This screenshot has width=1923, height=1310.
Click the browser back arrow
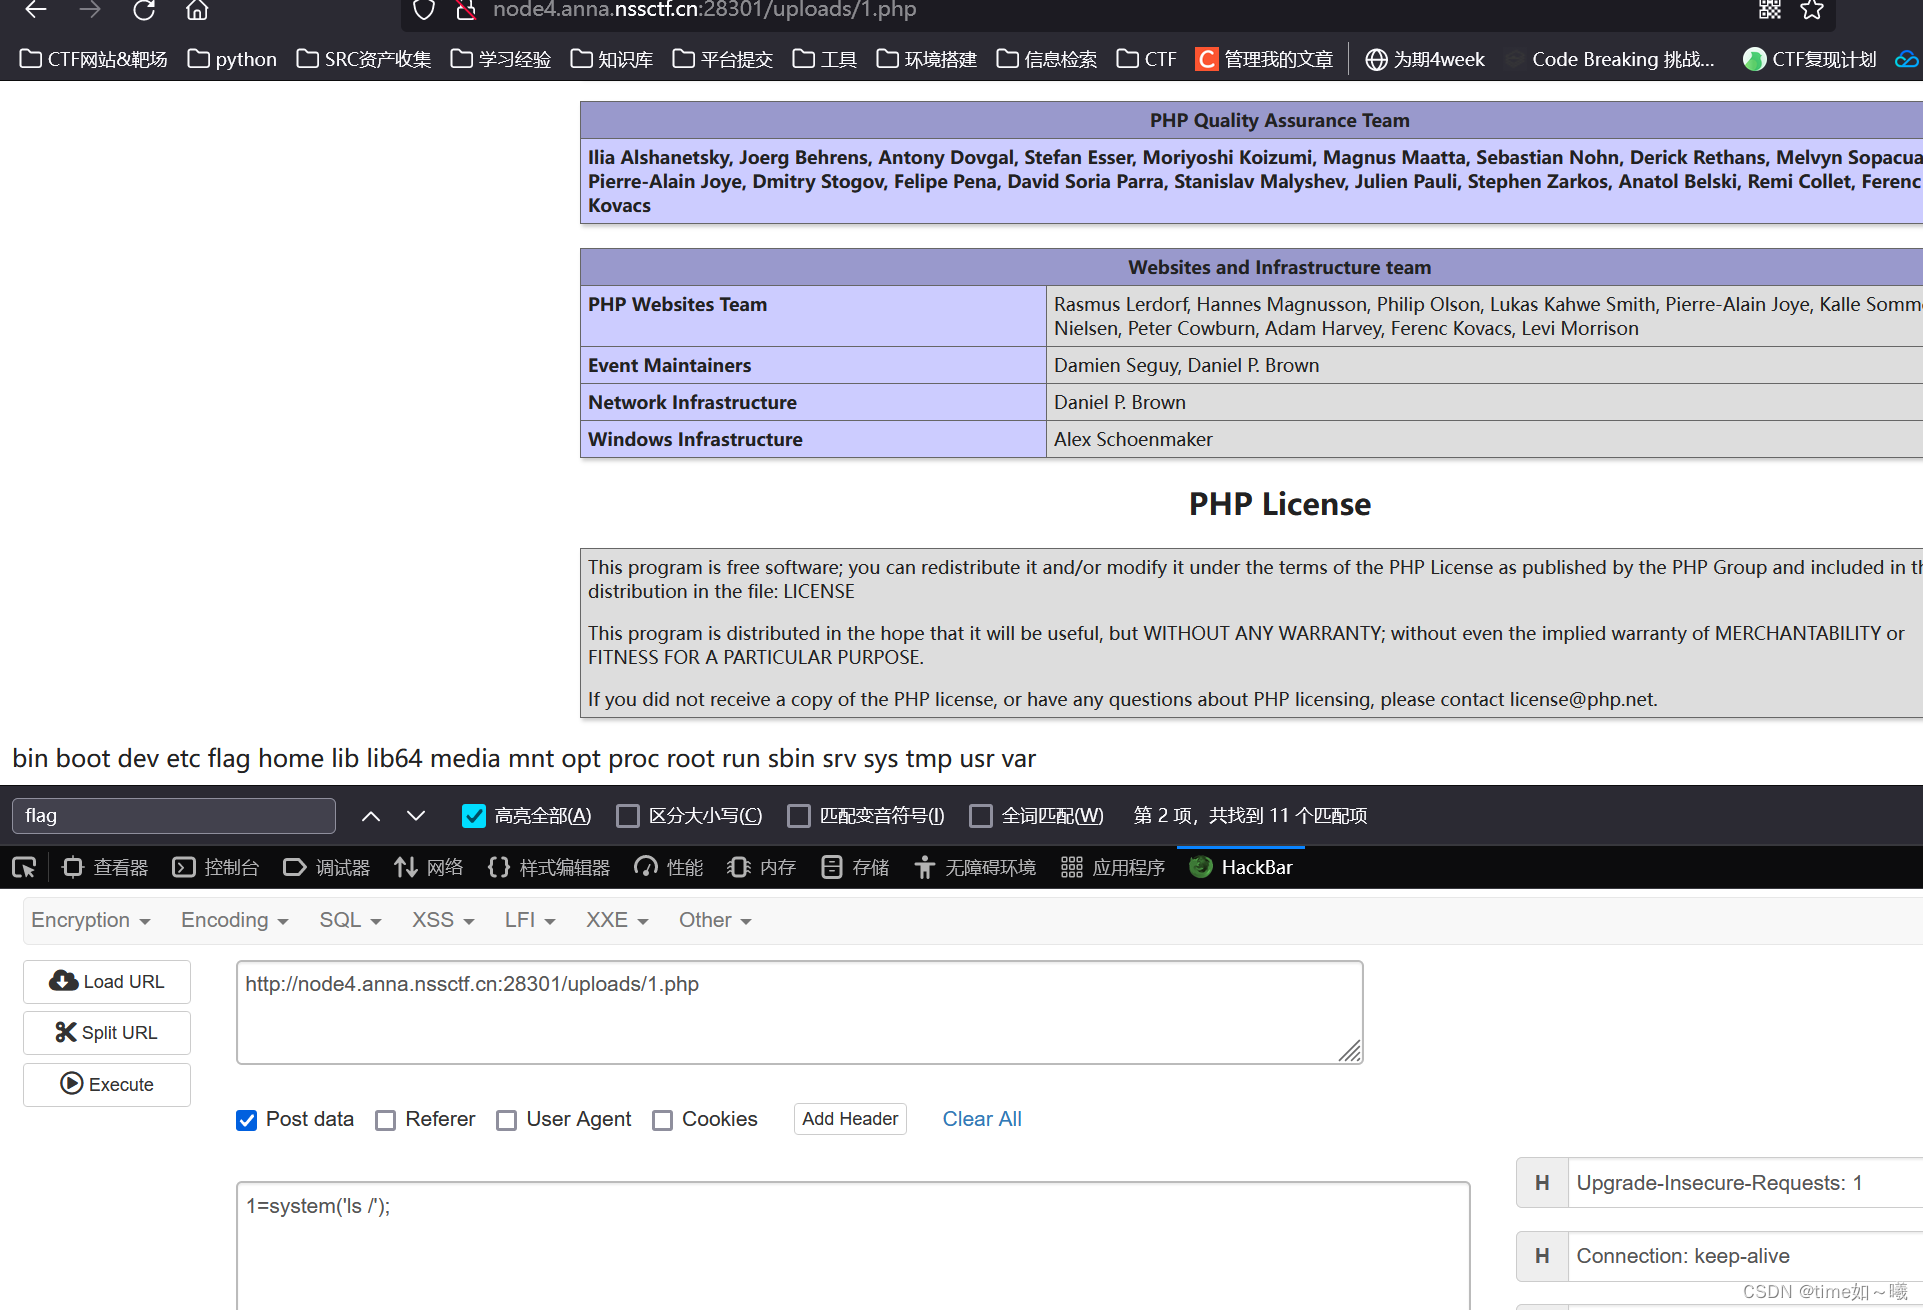coord(36,10)
